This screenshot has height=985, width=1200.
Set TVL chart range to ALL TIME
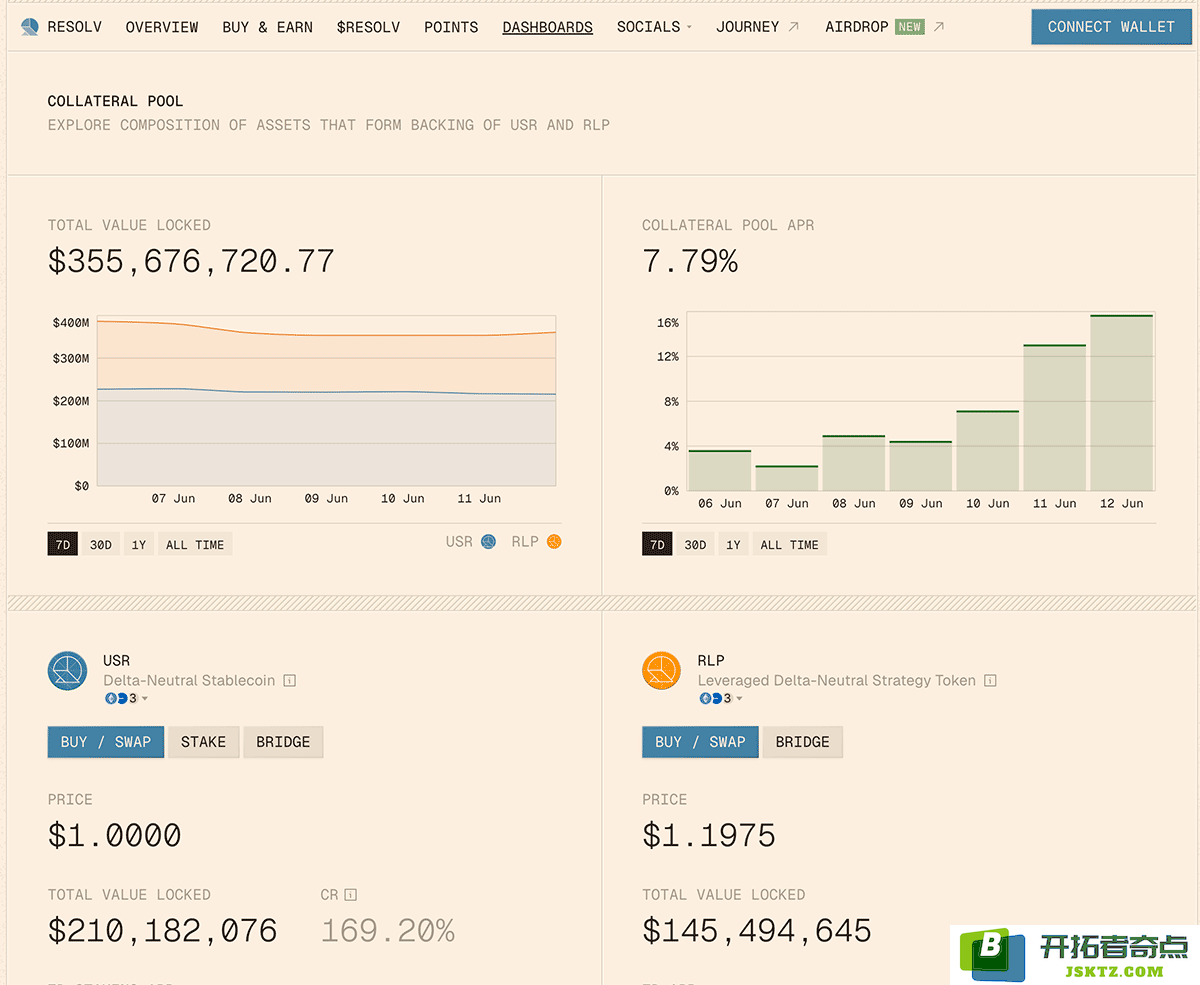(195, 545)
